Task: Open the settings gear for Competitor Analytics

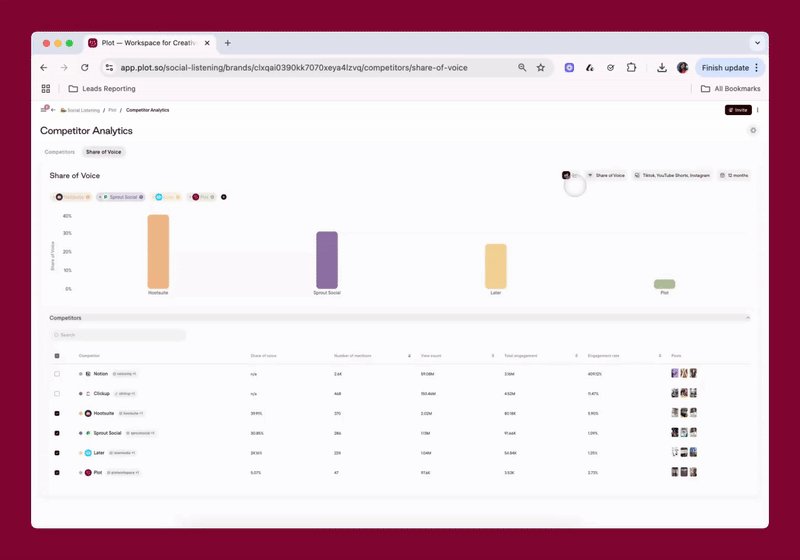Action: 753,131
